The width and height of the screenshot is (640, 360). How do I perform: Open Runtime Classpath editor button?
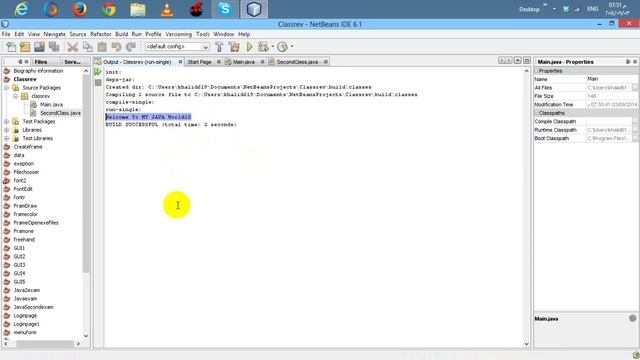coord(635,130)
